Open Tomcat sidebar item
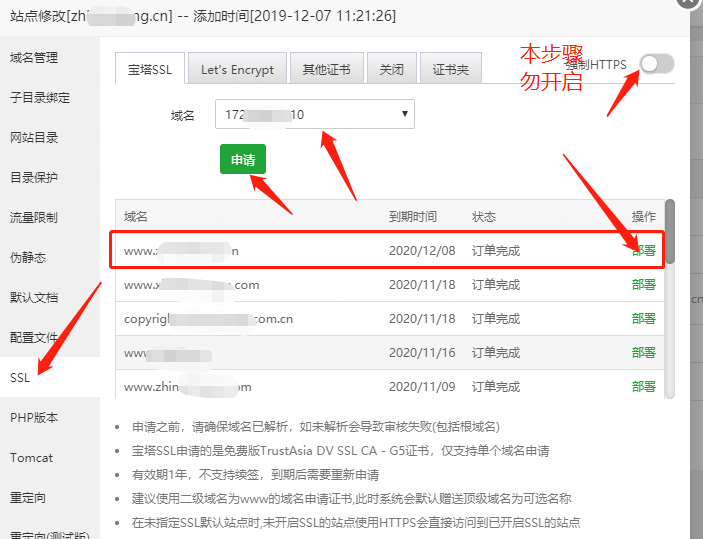The image size is (703, 539). [x=31, y=457]
